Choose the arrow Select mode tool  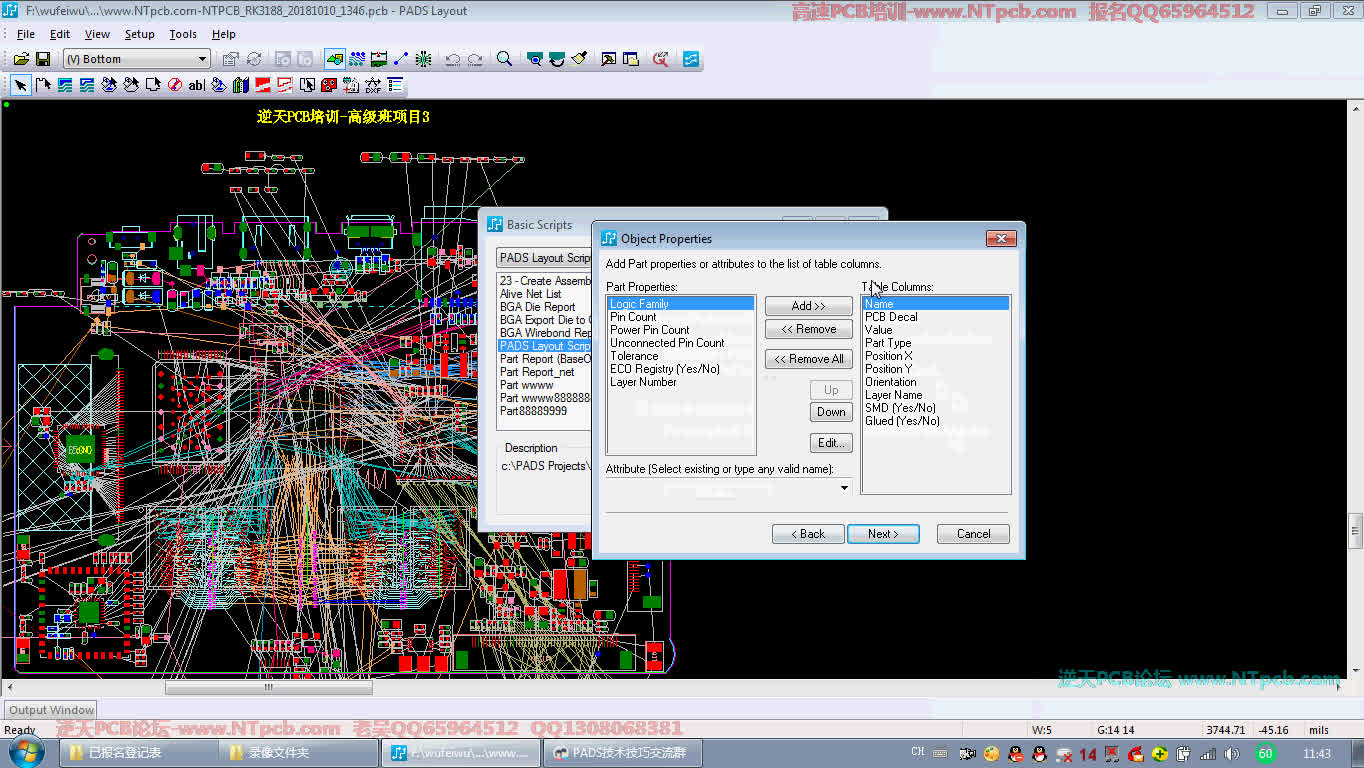pyautogui.click(x=21, y=85)
